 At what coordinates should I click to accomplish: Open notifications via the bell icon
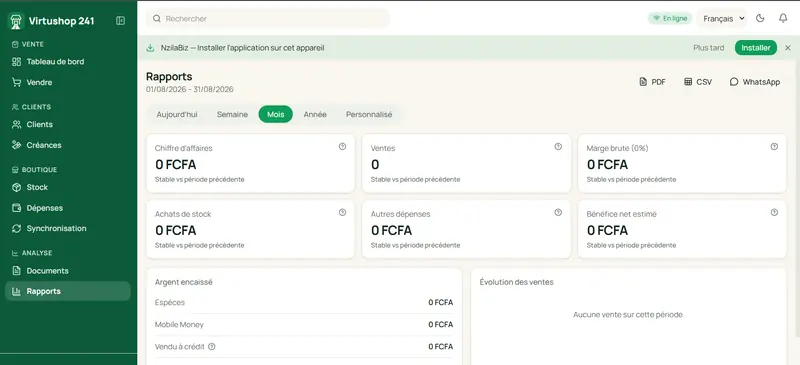tap(783, 18)
